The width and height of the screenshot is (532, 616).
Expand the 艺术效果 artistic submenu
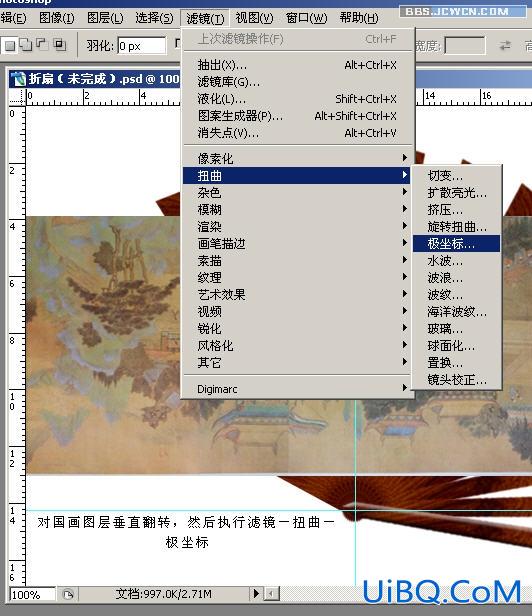click(x=297, y=294)
